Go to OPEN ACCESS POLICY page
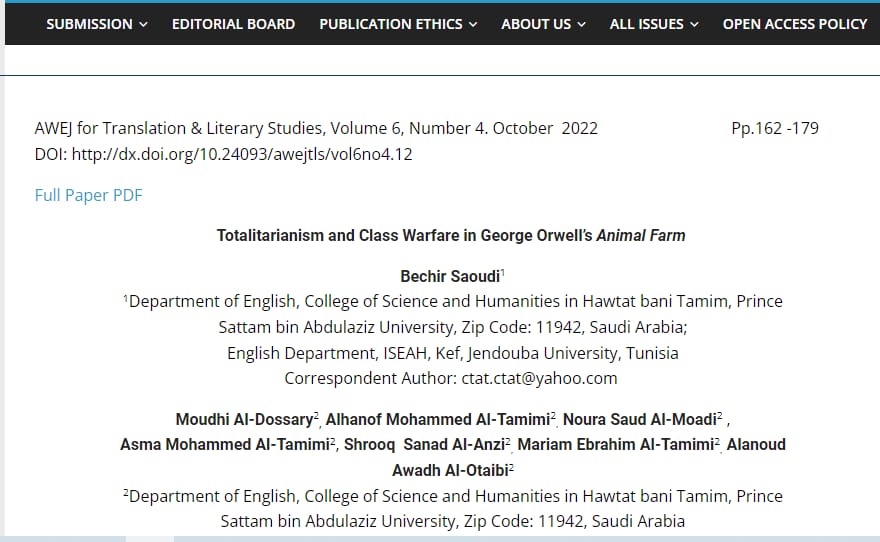880x542 pixels. (794, 24)
